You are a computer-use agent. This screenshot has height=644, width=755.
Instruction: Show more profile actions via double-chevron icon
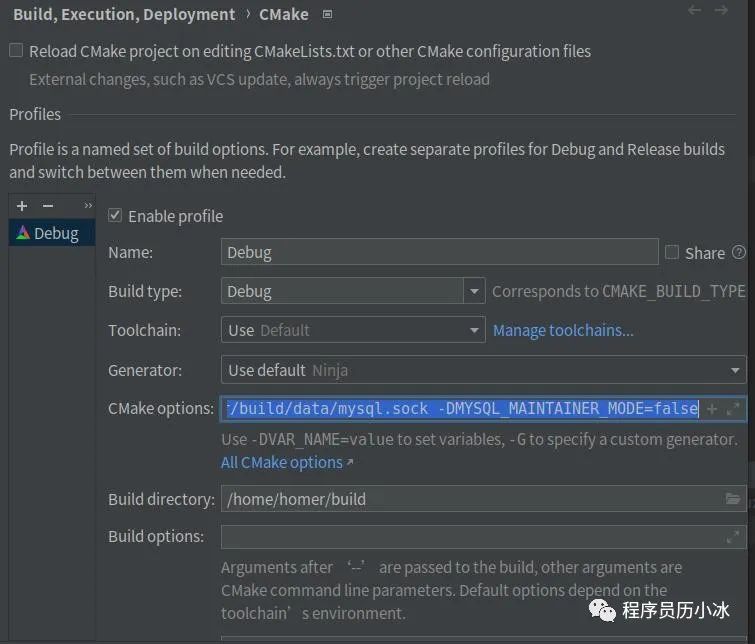(88, 206)
